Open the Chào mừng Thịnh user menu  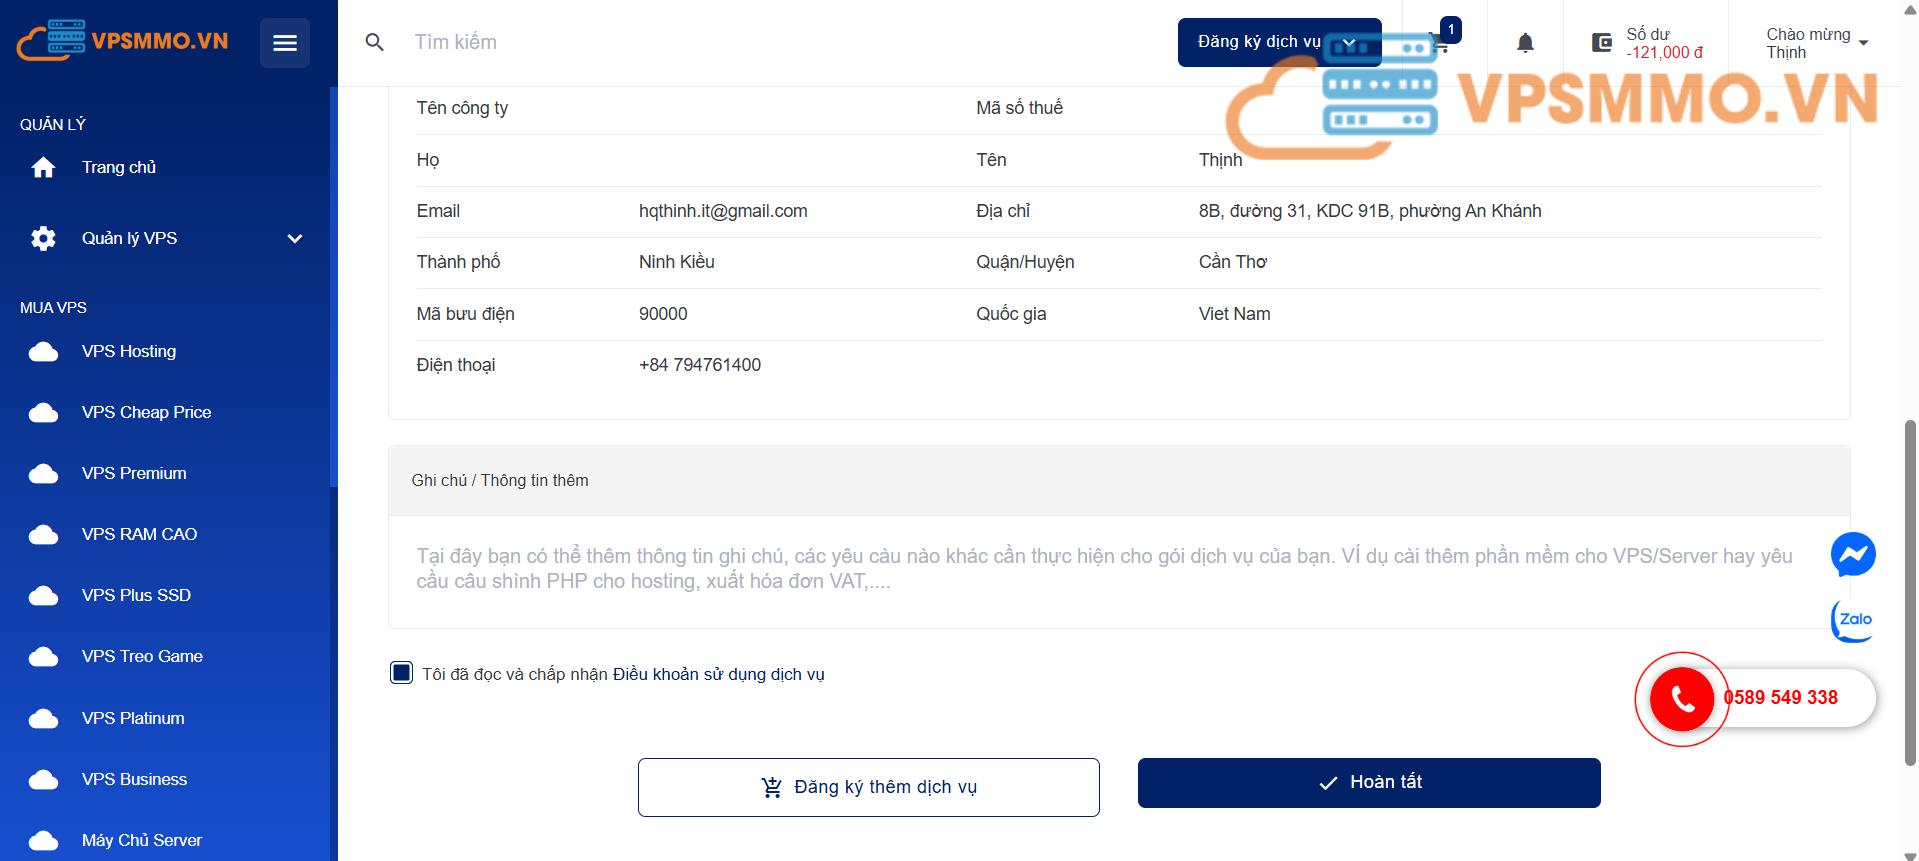tap(1816, 43)
